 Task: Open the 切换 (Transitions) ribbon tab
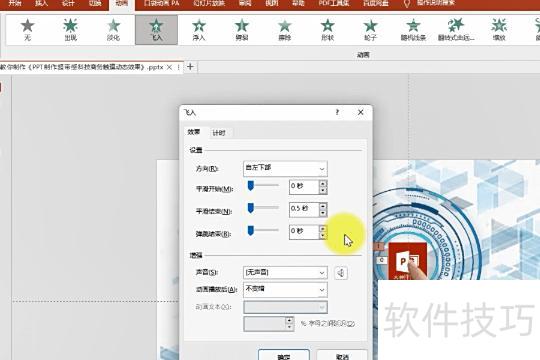click(x=95, y=3)
